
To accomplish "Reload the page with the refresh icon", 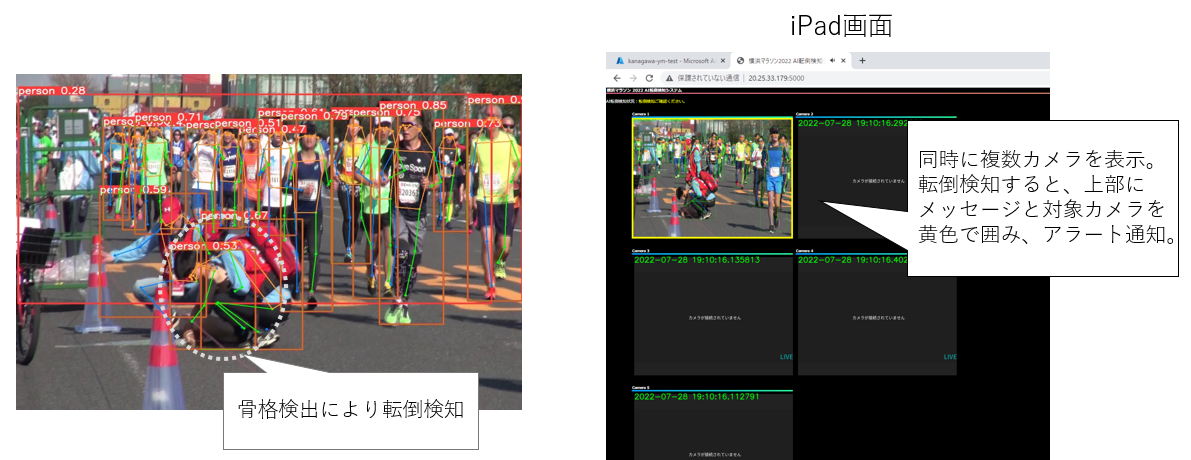I will pyautogui.click(x=649, y=78).
